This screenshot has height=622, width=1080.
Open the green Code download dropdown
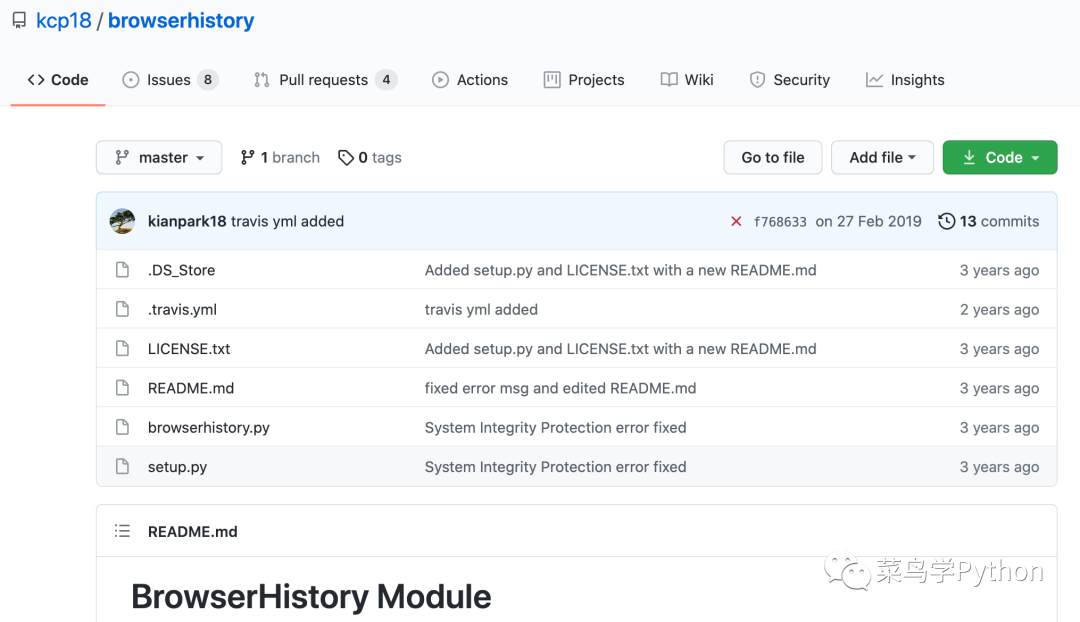coord(1000,158)
